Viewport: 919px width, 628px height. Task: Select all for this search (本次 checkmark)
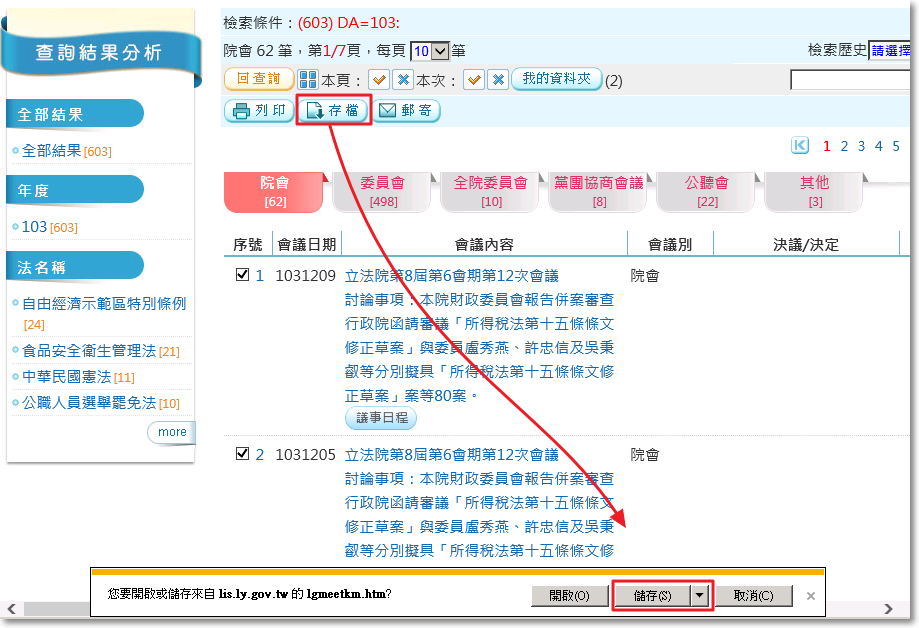[x=474, y=80]
